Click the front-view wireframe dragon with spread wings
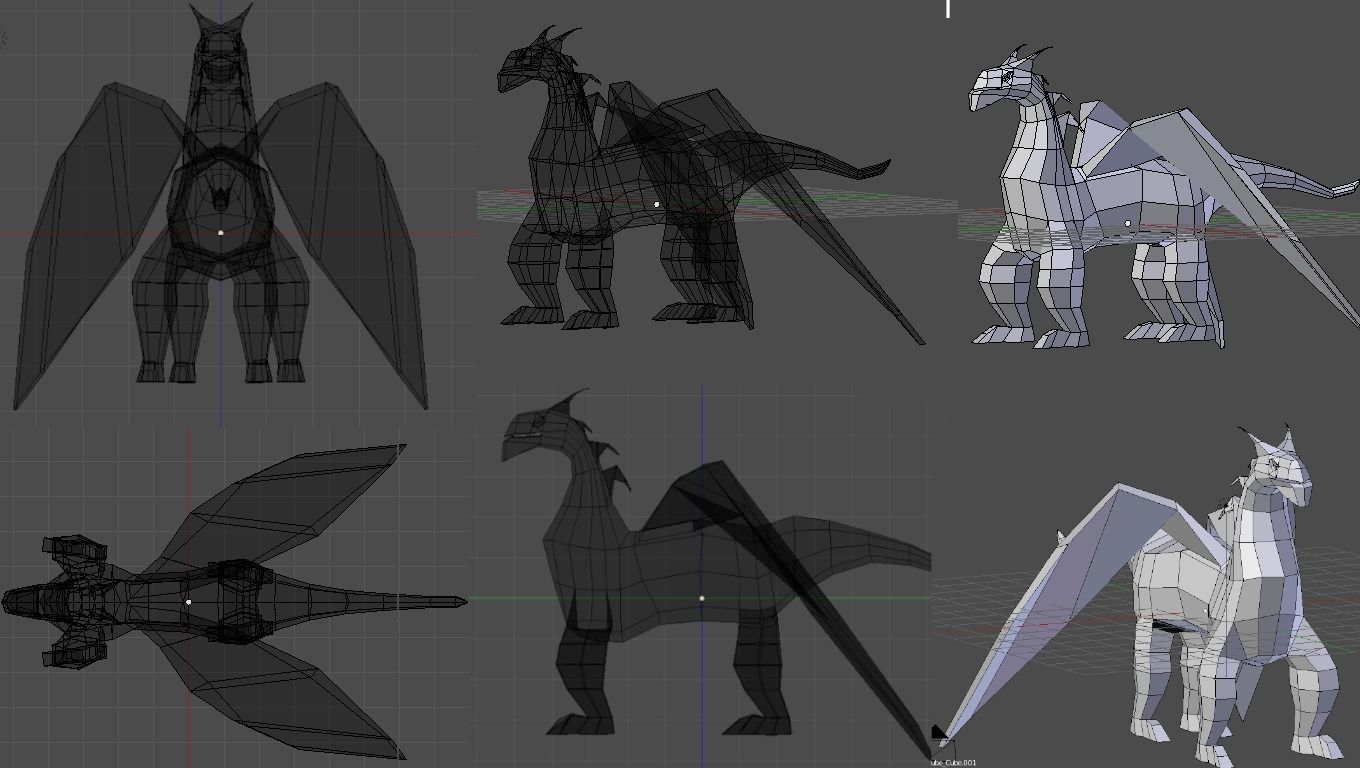This screenshot has height=768, width=1360. coord(221,206)
